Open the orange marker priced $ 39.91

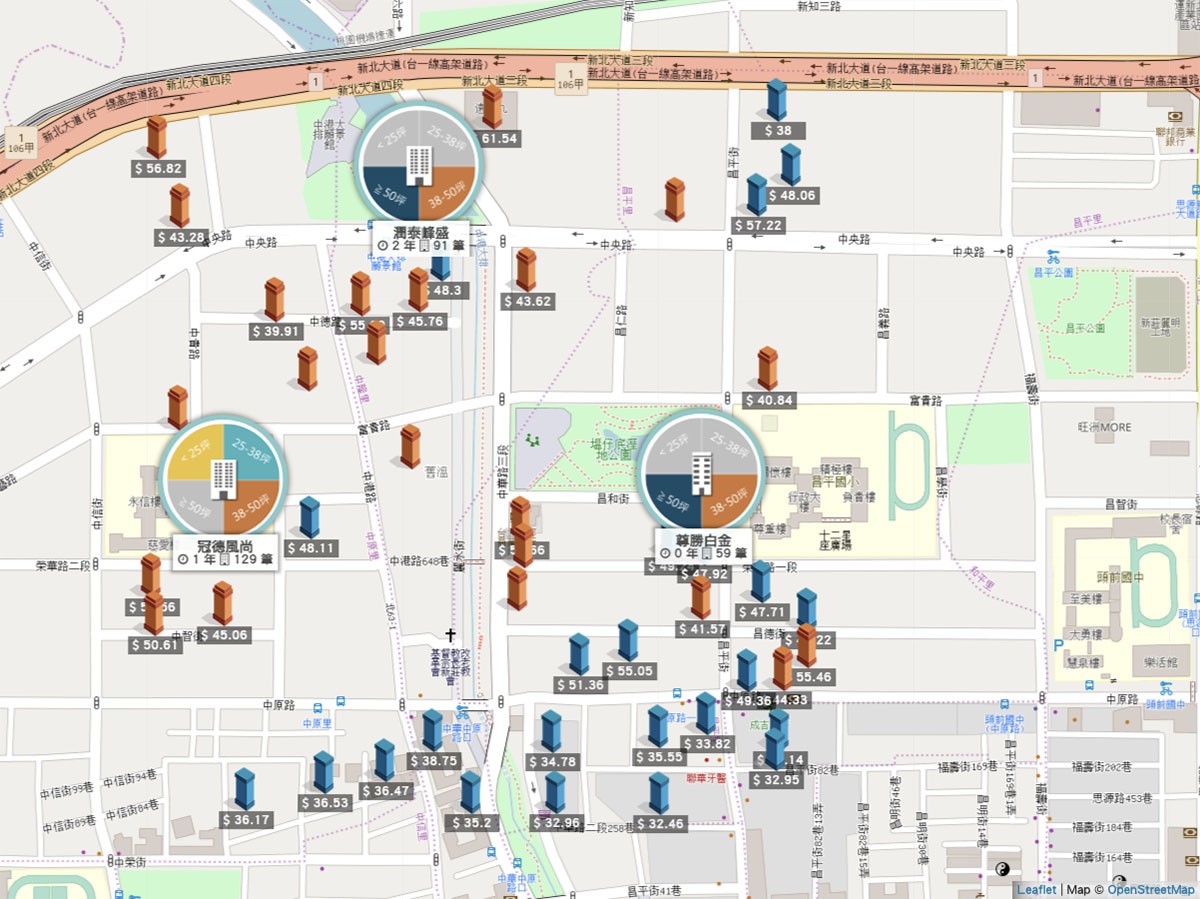tap(274, 299)
